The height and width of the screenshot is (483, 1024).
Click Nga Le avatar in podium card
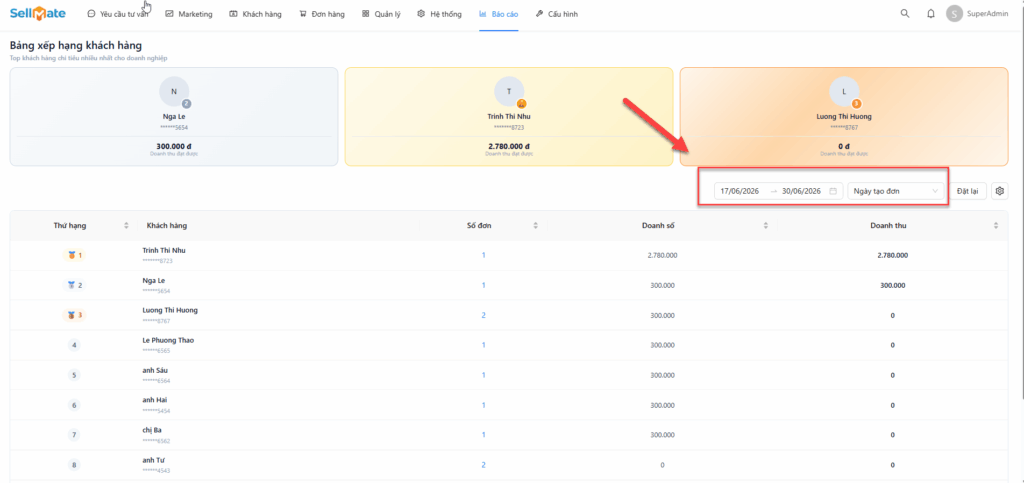click(x=174, y=92)
